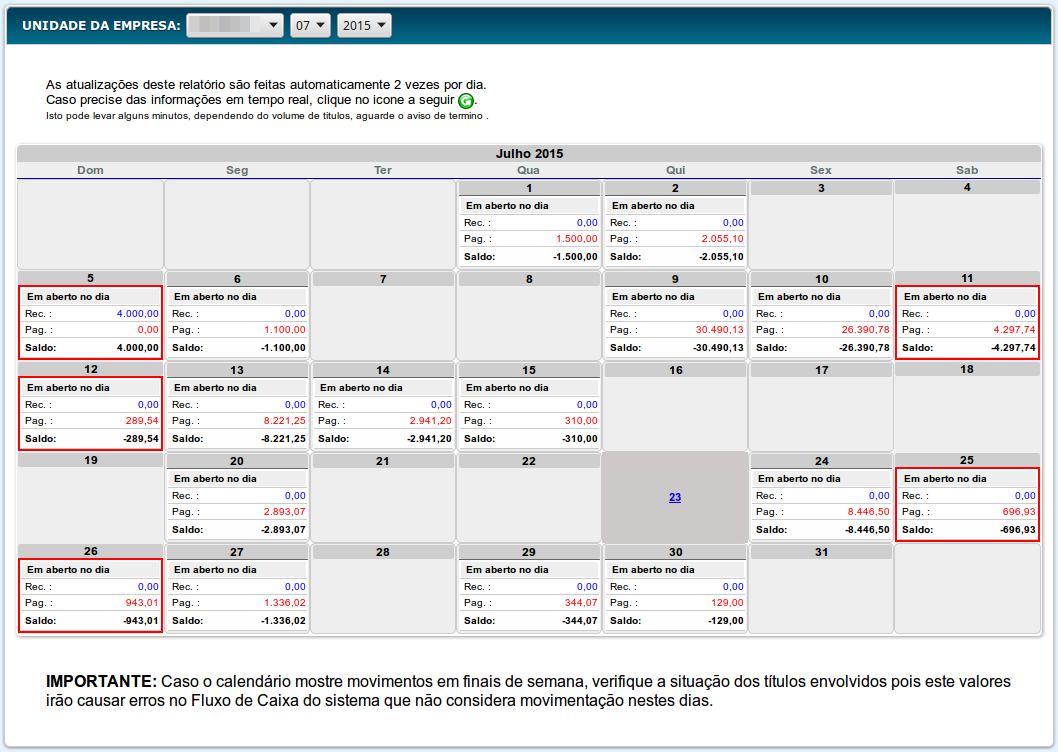Open the Unidade da Empresa dropdown
The height and width of the screenshot is (752, 1058).
[x=235, y=26]
